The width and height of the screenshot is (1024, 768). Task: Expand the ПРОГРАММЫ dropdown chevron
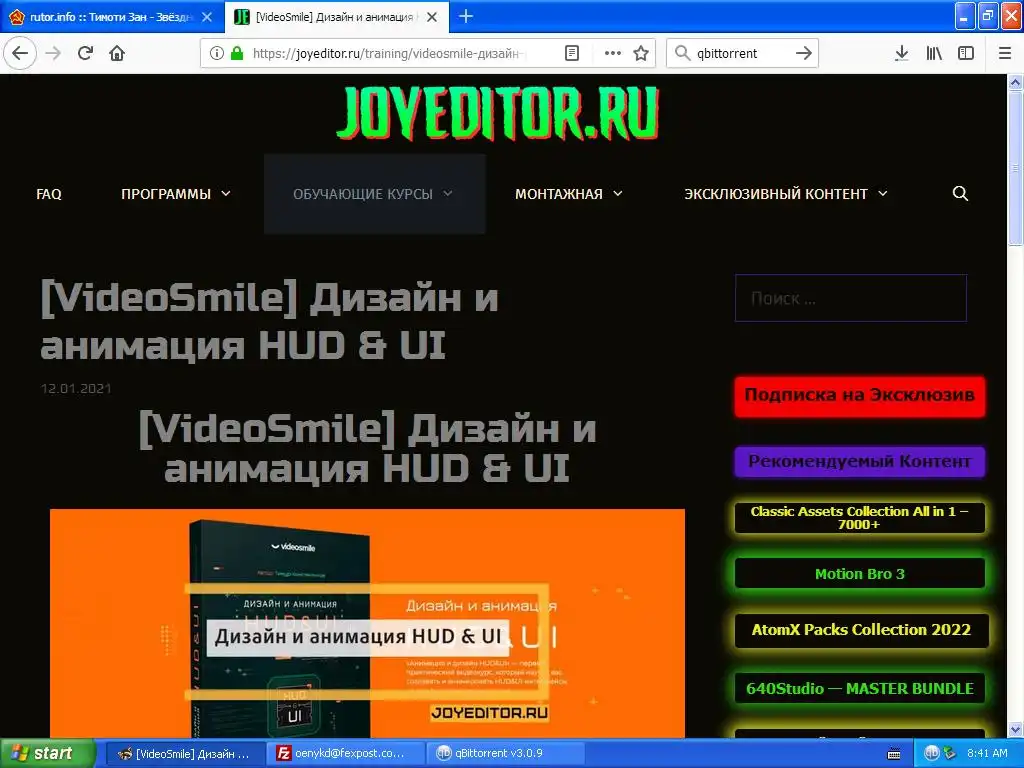pos(226,193)
